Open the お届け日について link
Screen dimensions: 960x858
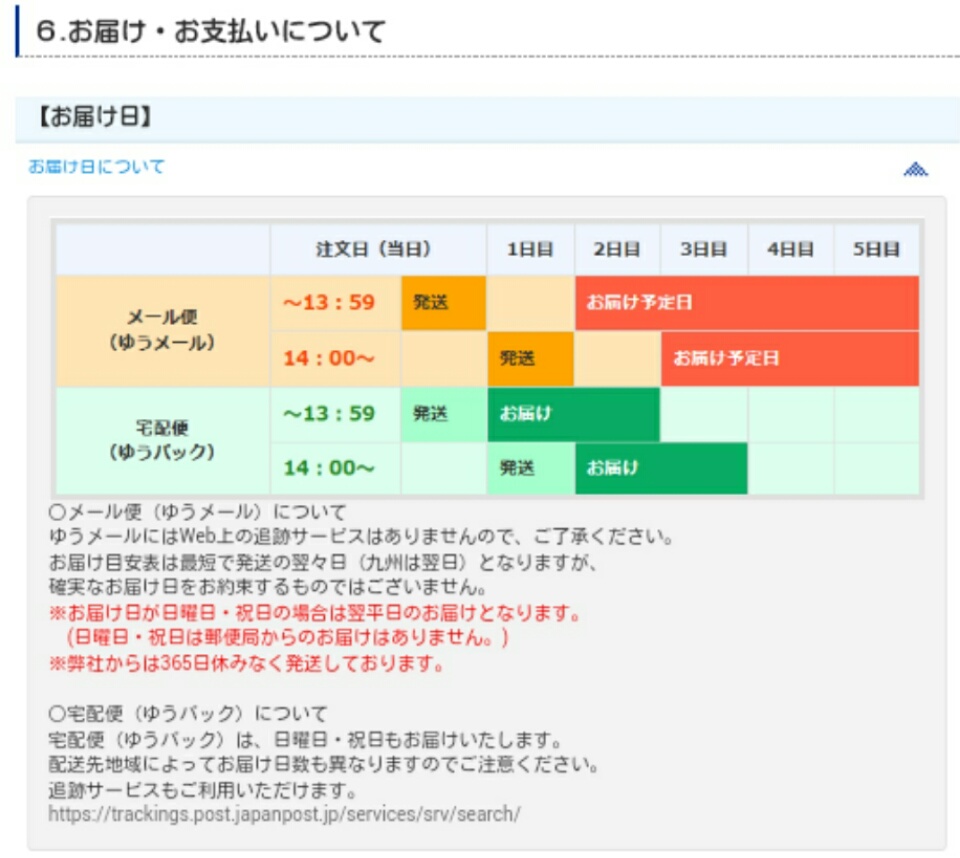point(96,167)
